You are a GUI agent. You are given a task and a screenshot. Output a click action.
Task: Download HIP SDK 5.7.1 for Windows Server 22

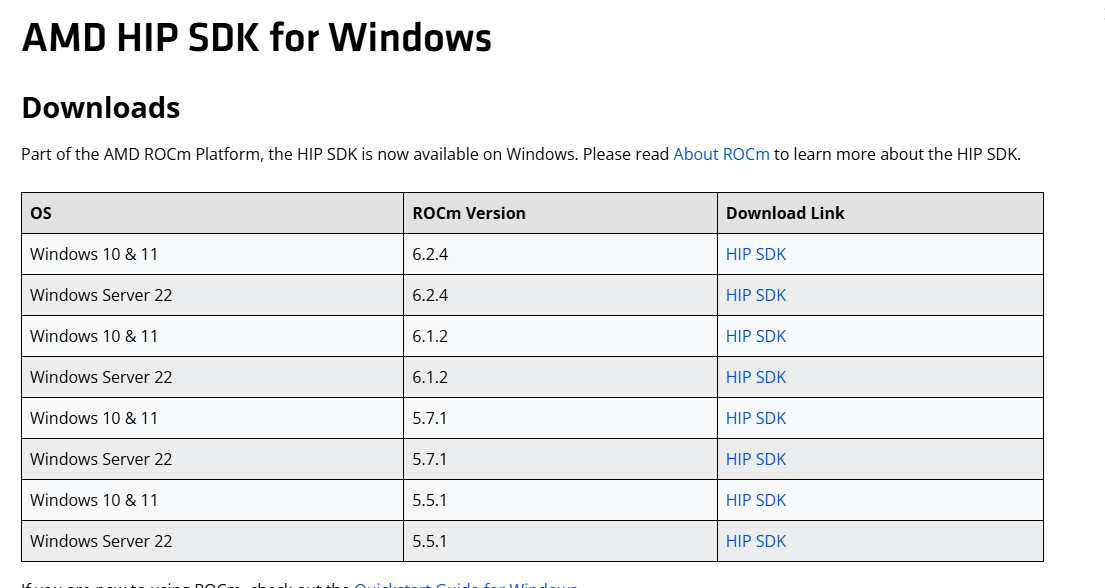[756, 459]
